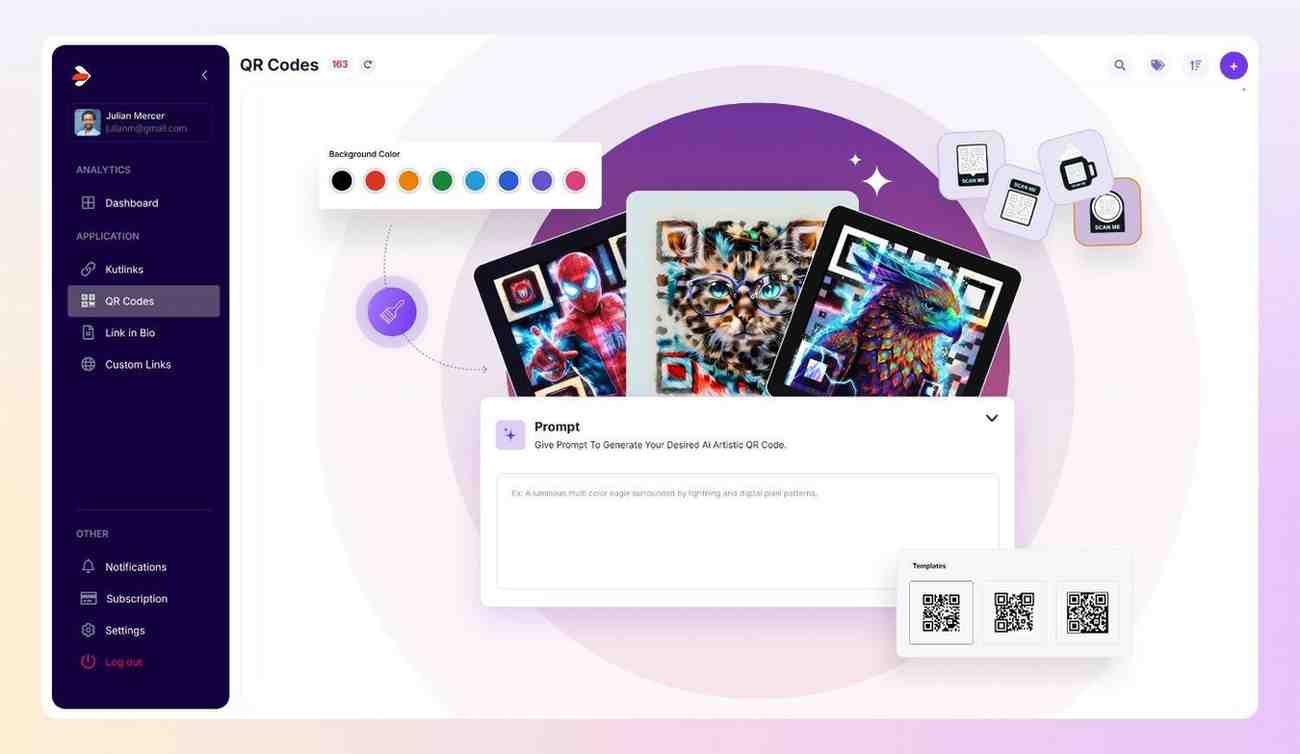Click the Notifications bell icon
1300x754 pixels.
[88, 567]
